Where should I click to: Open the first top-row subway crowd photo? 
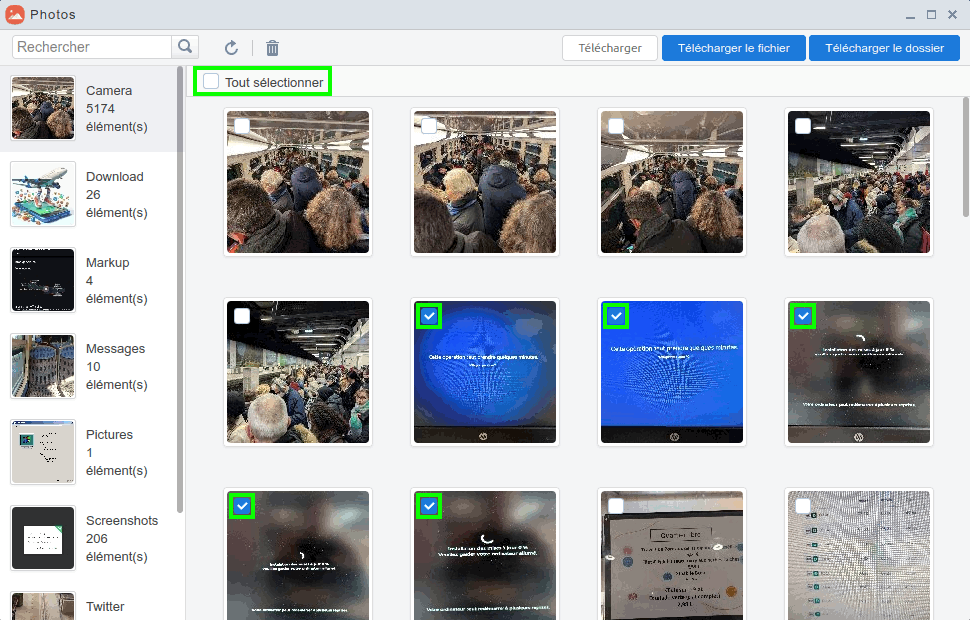pyautogui.click(x=298, y=182)
